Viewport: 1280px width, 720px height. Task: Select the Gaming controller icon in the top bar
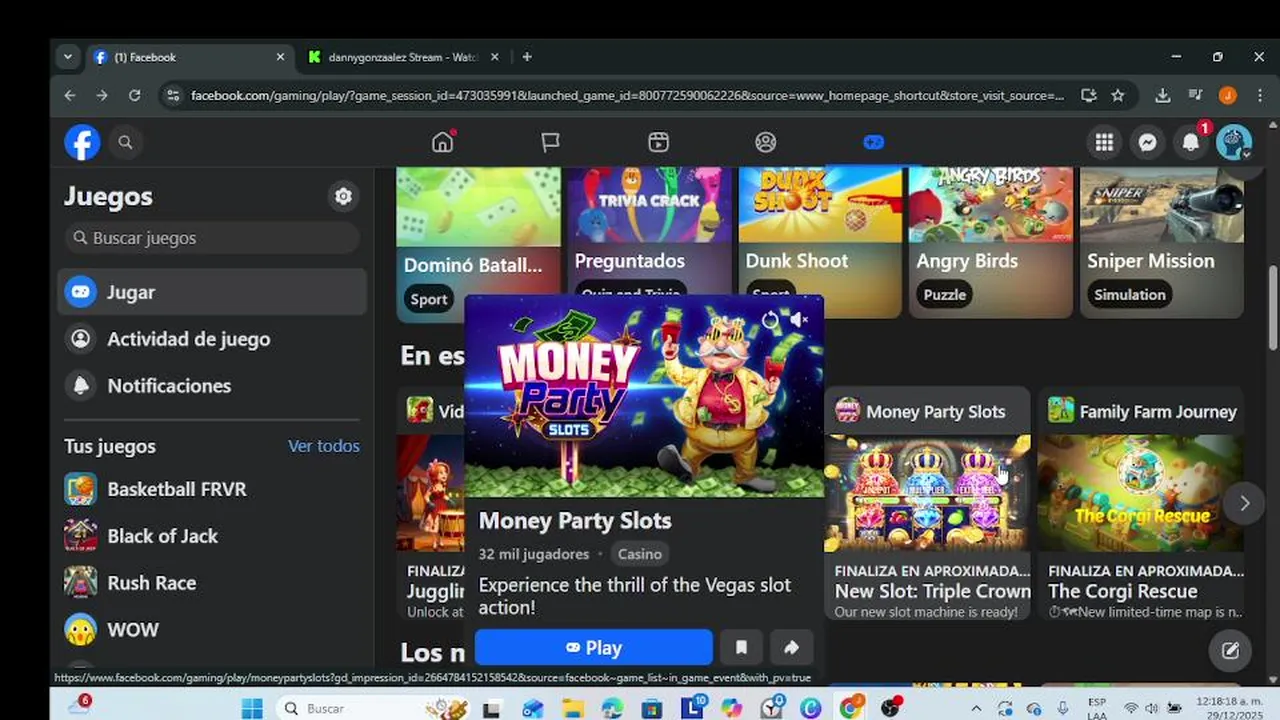coord(873,142)
